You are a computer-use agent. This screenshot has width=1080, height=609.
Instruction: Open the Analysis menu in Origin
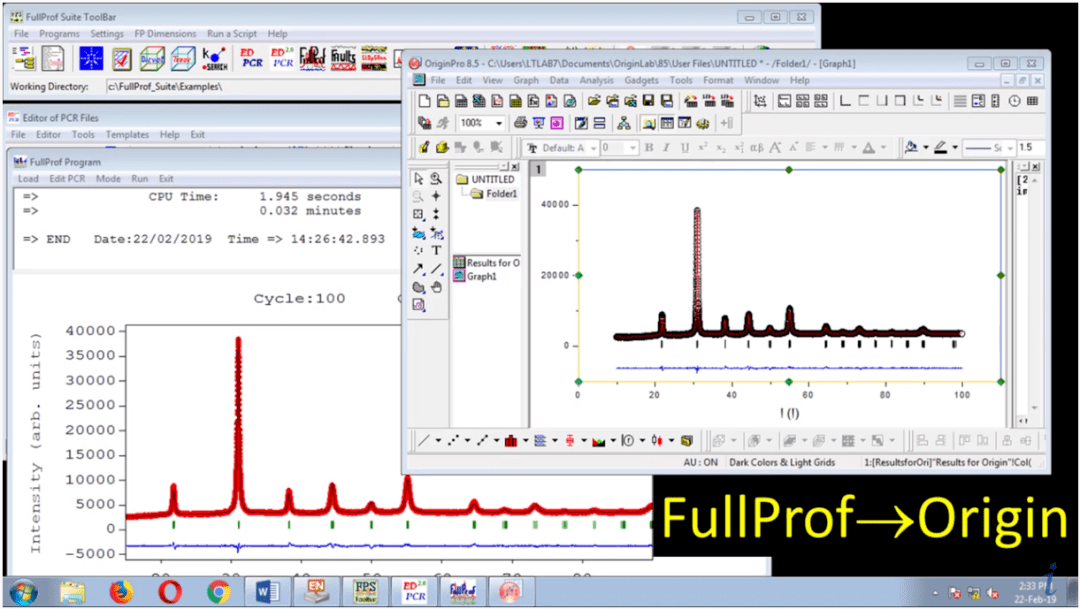596,80
